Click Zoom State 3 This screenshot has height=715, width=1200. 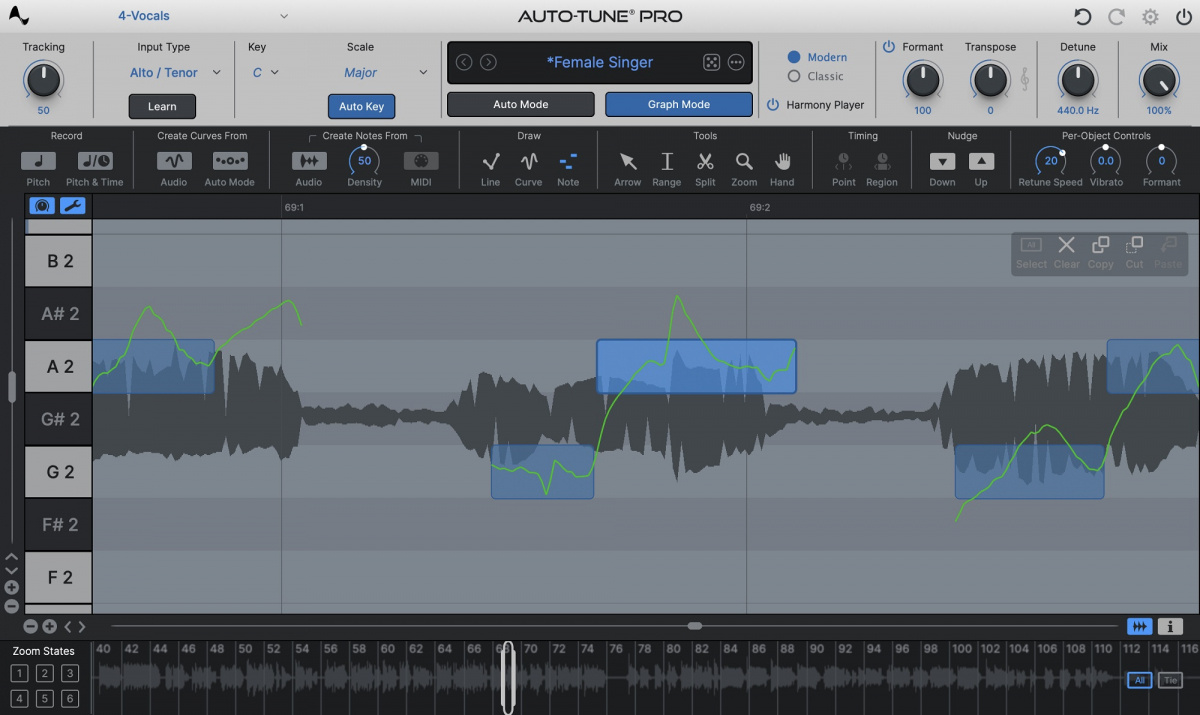[69, 673]
